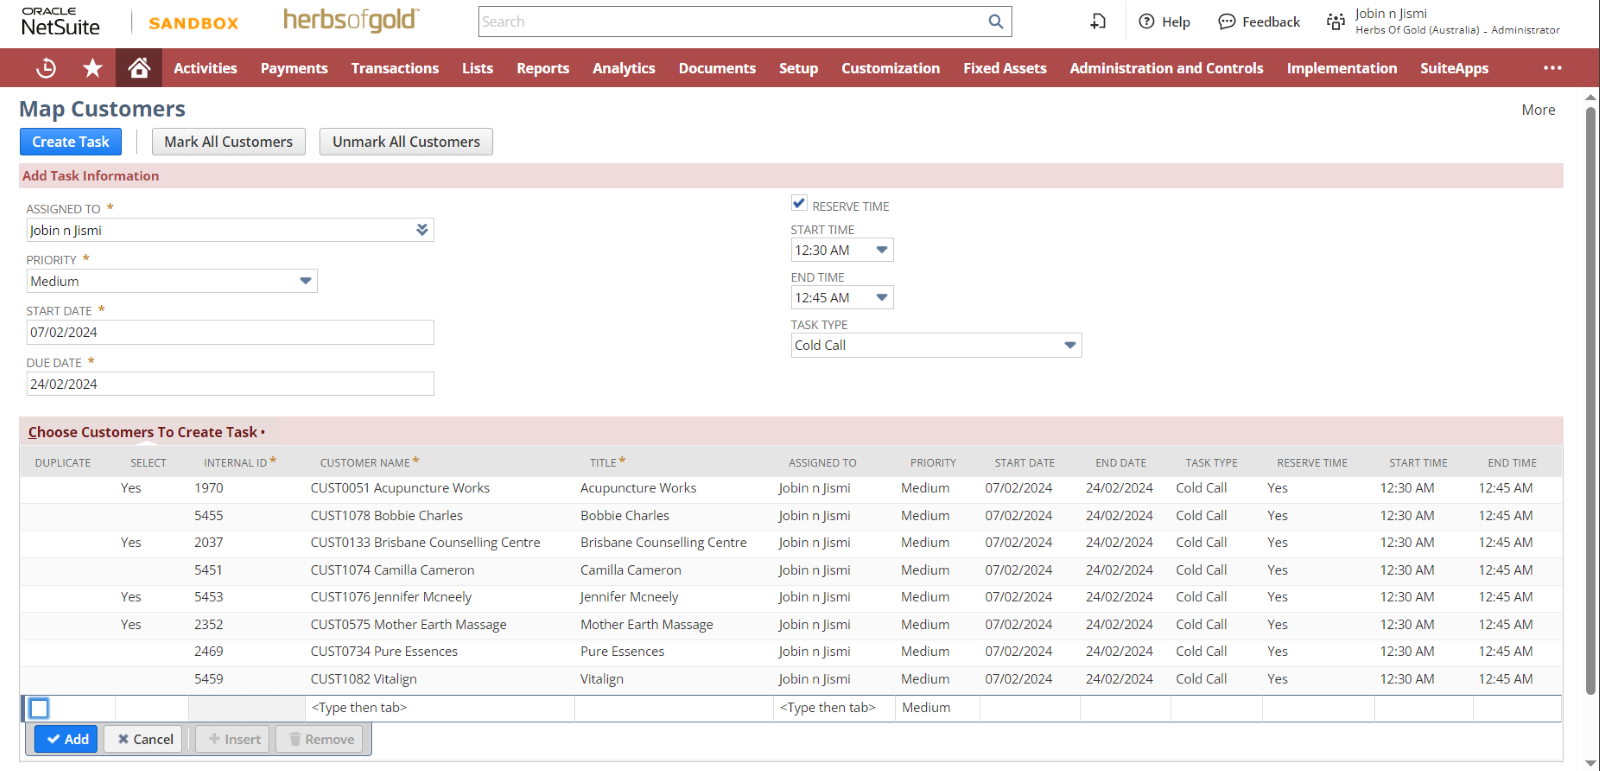Click the Feedback speech bubble icon
The width and height of the screenshot is (1600, 771).
coord(1226,22)
